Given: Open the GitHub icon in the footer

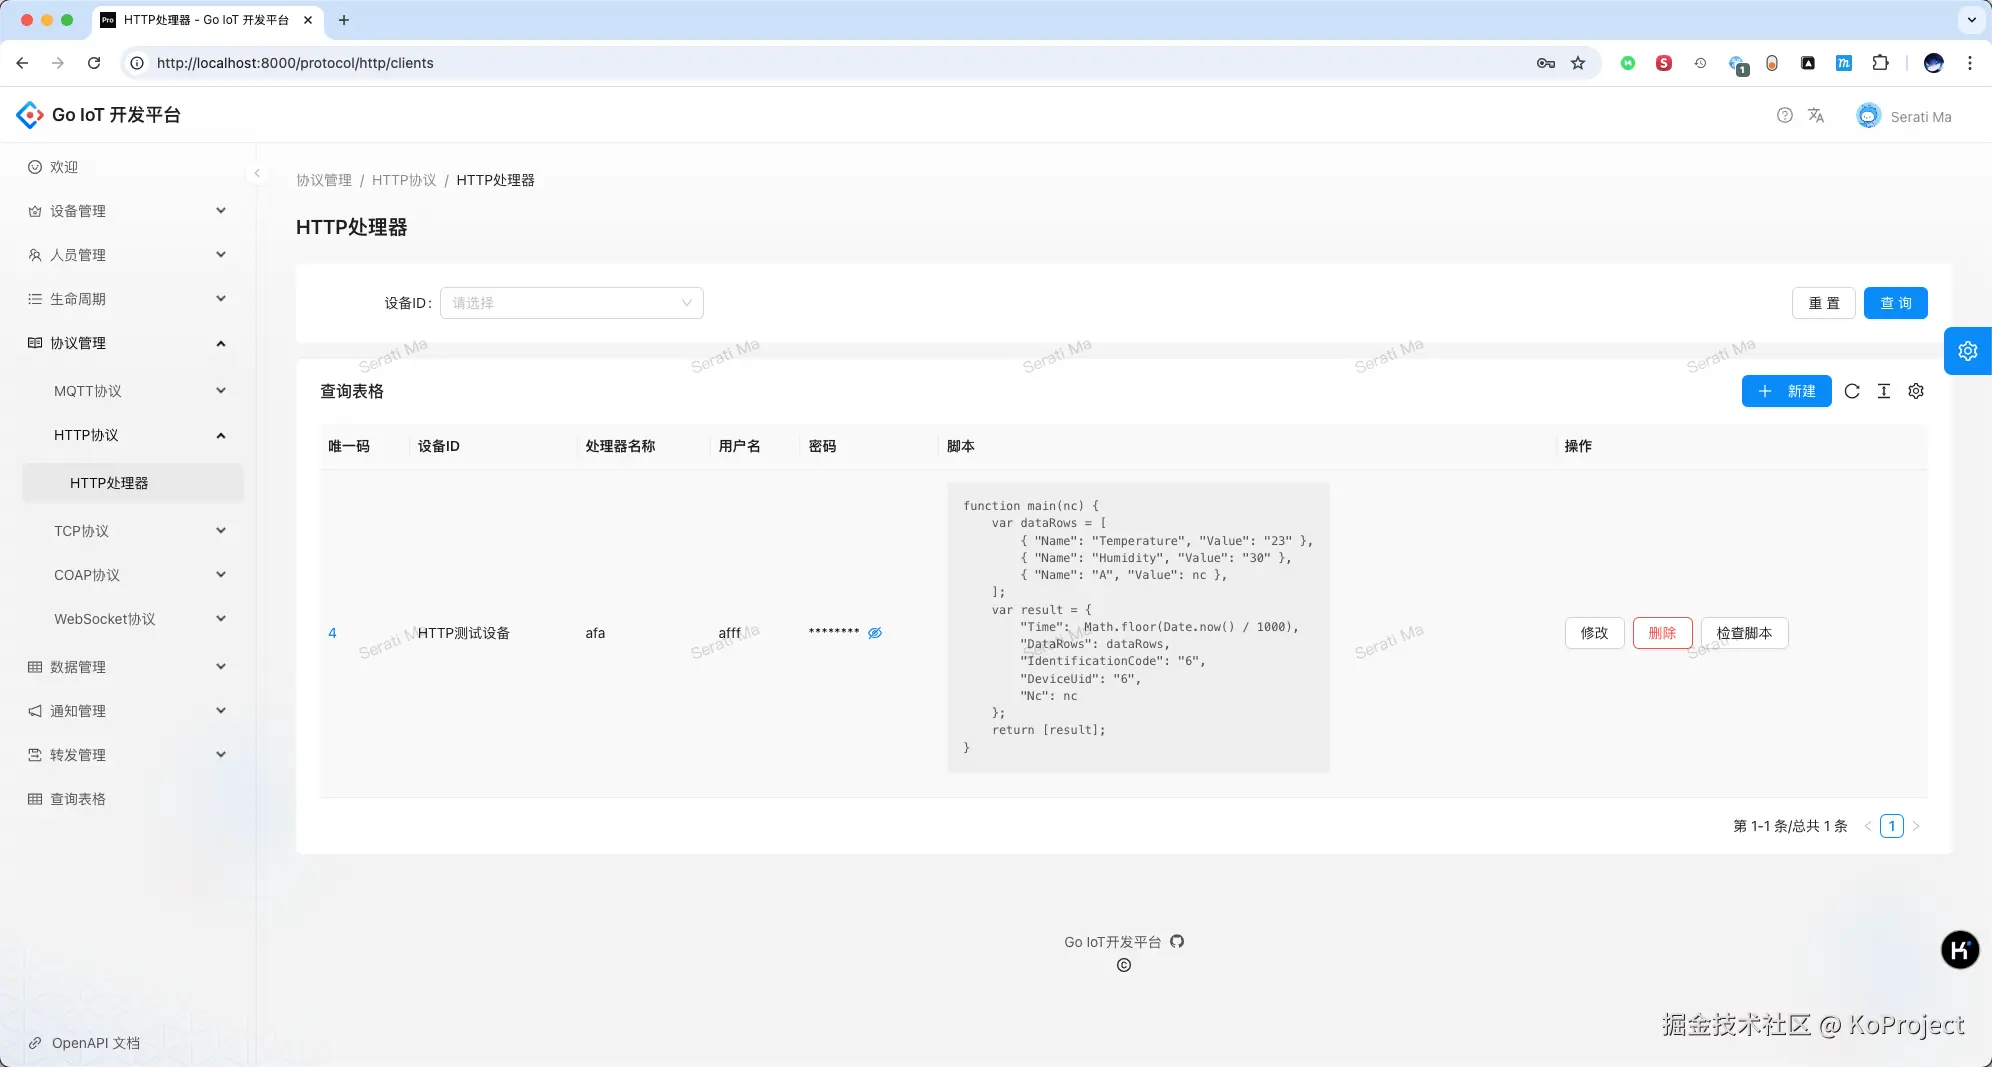Looking at the screenshot, I should coord(1177,942).
